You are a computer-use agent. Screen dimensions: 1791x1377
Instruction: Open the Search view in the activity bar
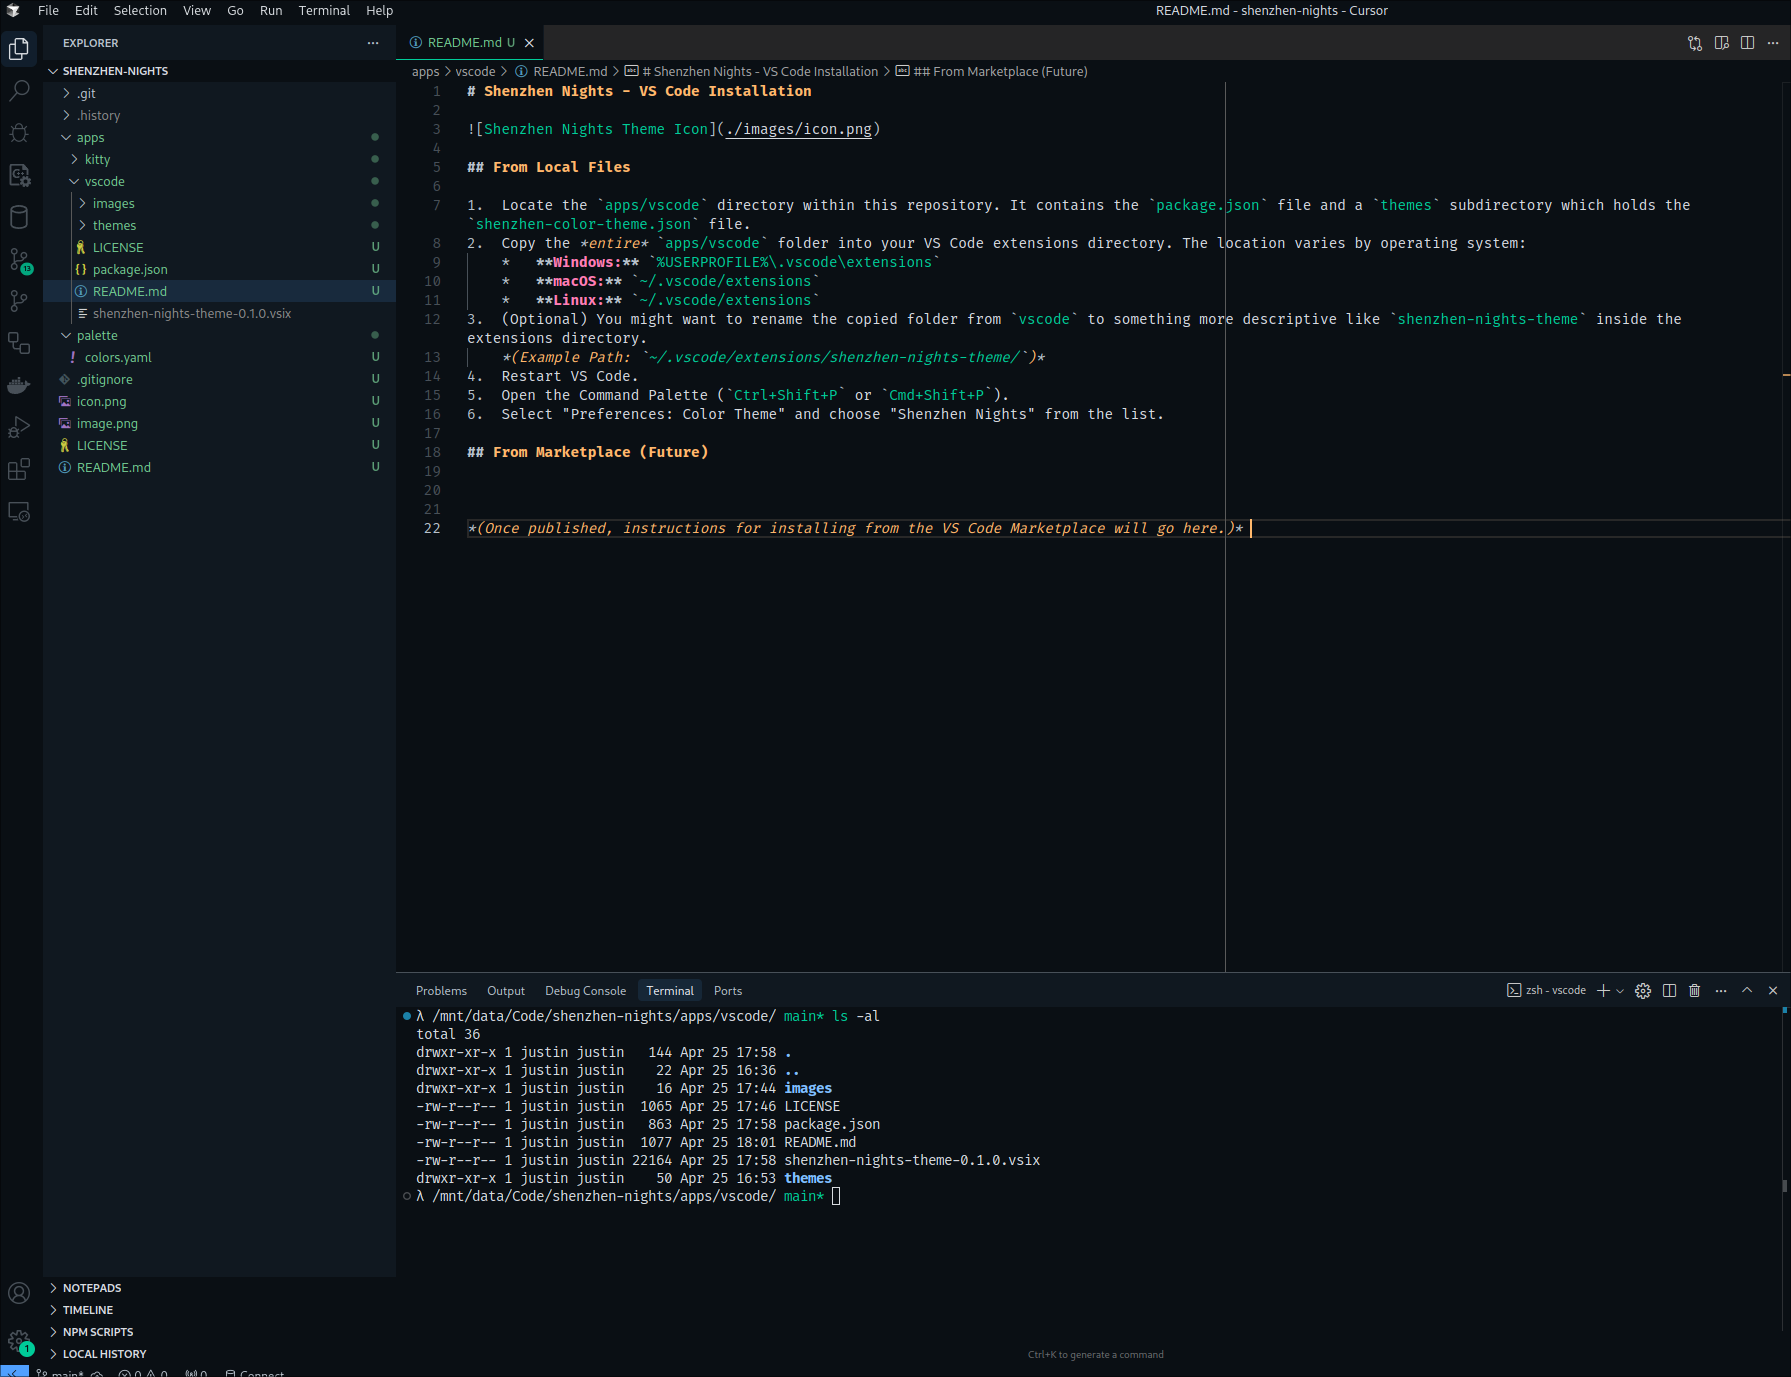click(x=19, y=90)
